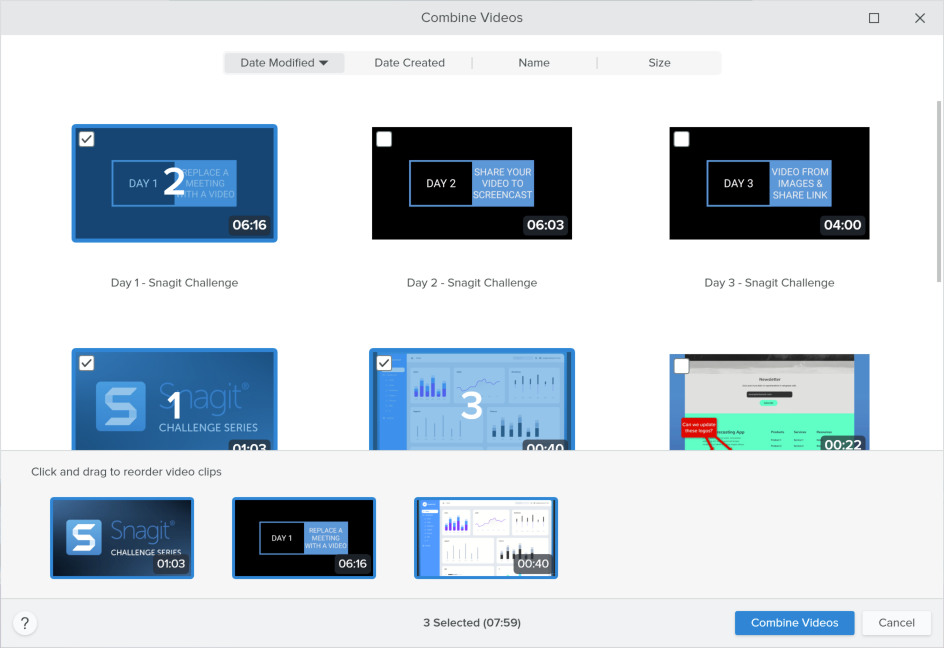Click the video list vertical scrollbar
944x648 pixels.
pyautogui.click(x=939, y=192)
